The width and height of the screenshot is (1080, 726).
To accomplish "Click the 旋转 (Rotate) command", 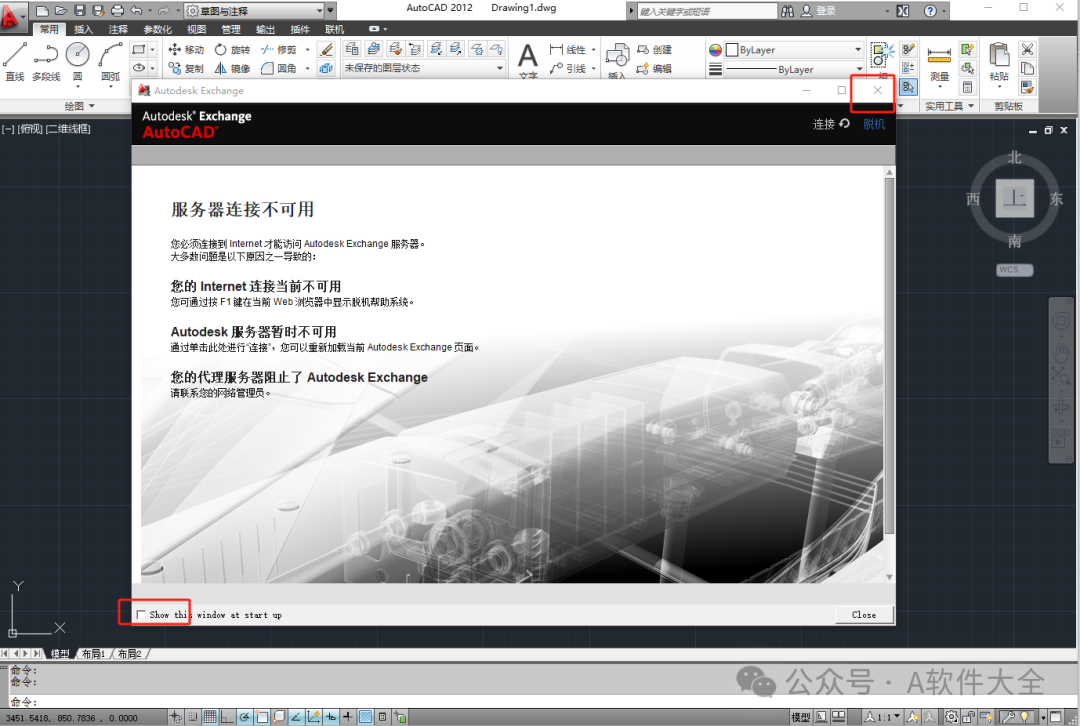I will pos(232,50).
